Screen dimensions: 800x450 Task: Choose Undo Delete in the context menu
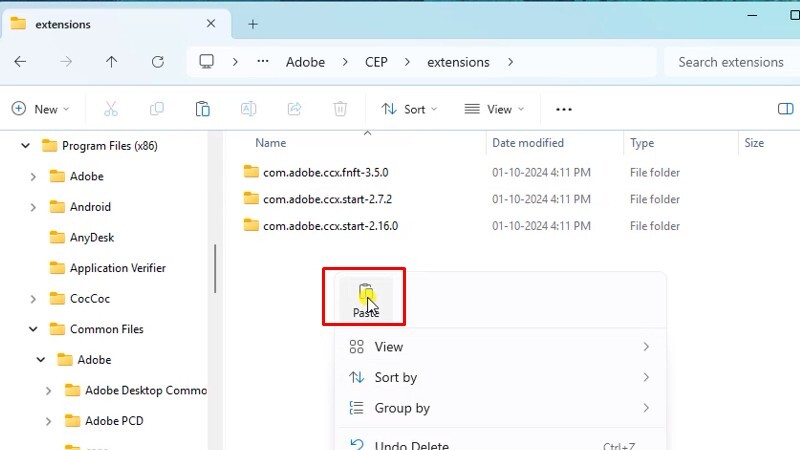(500, 442)
